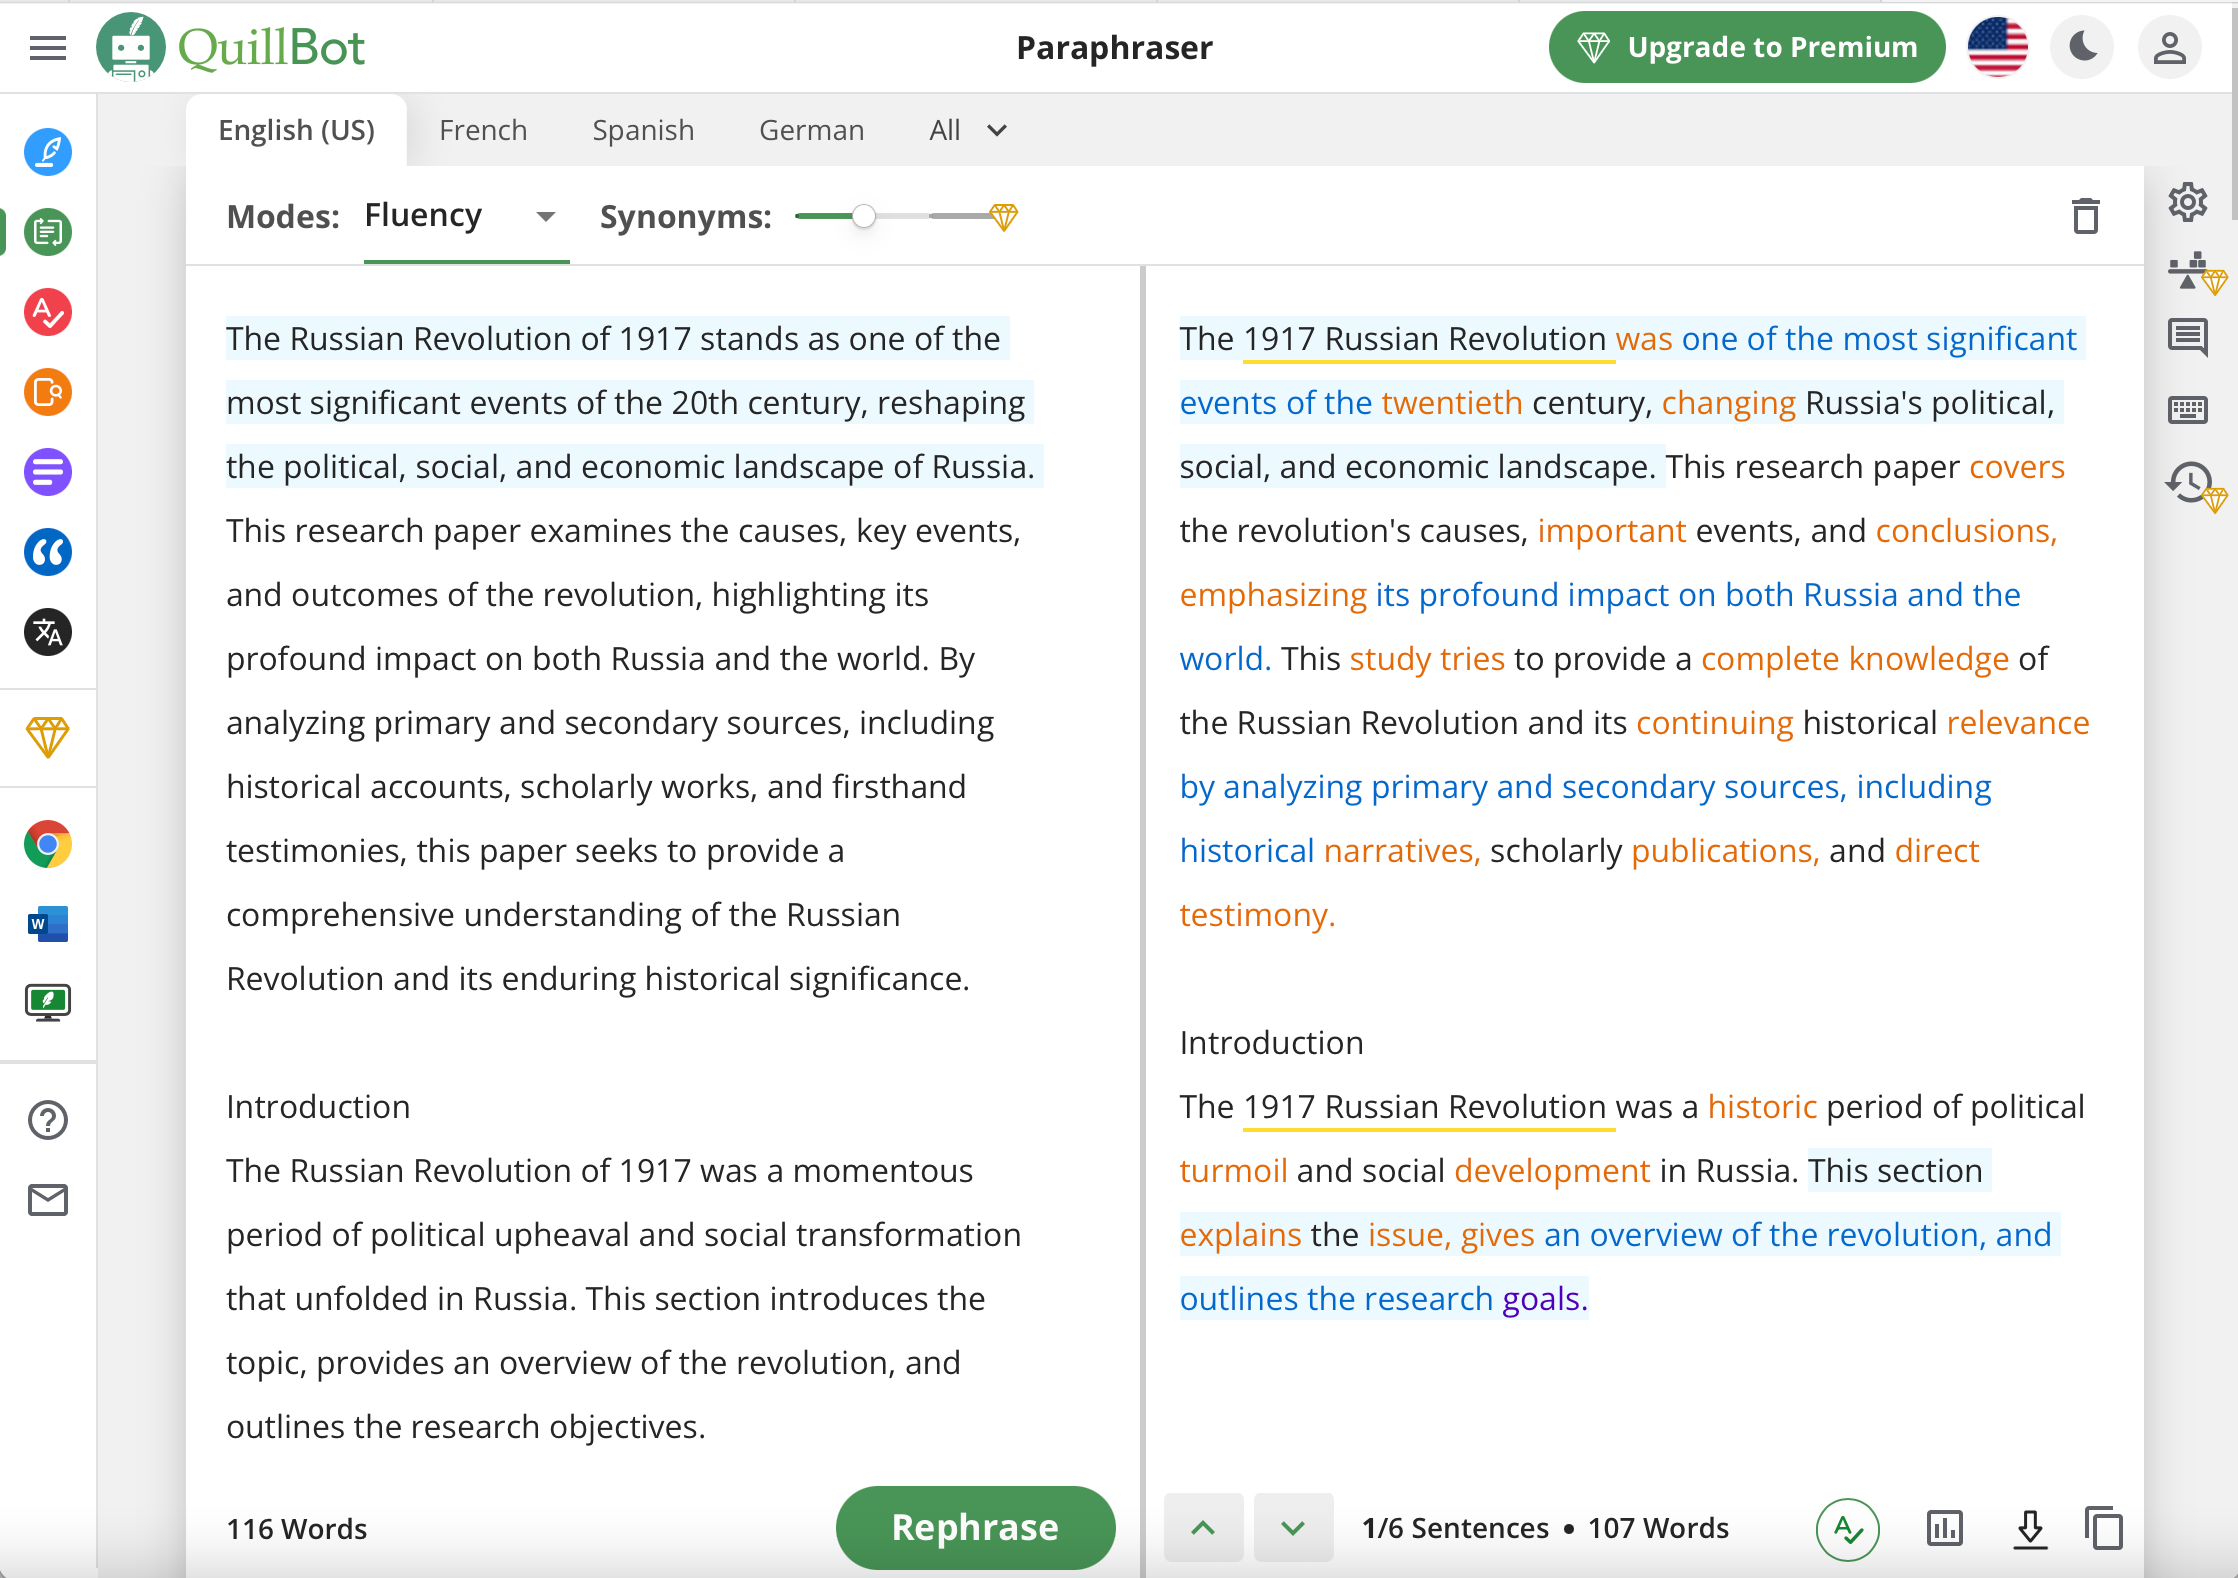Image resolution: width=2238 pixels, height=1578 pixels.
Task: Open the QuillBot desktop app icon
Action: (x=48, y=1002)
